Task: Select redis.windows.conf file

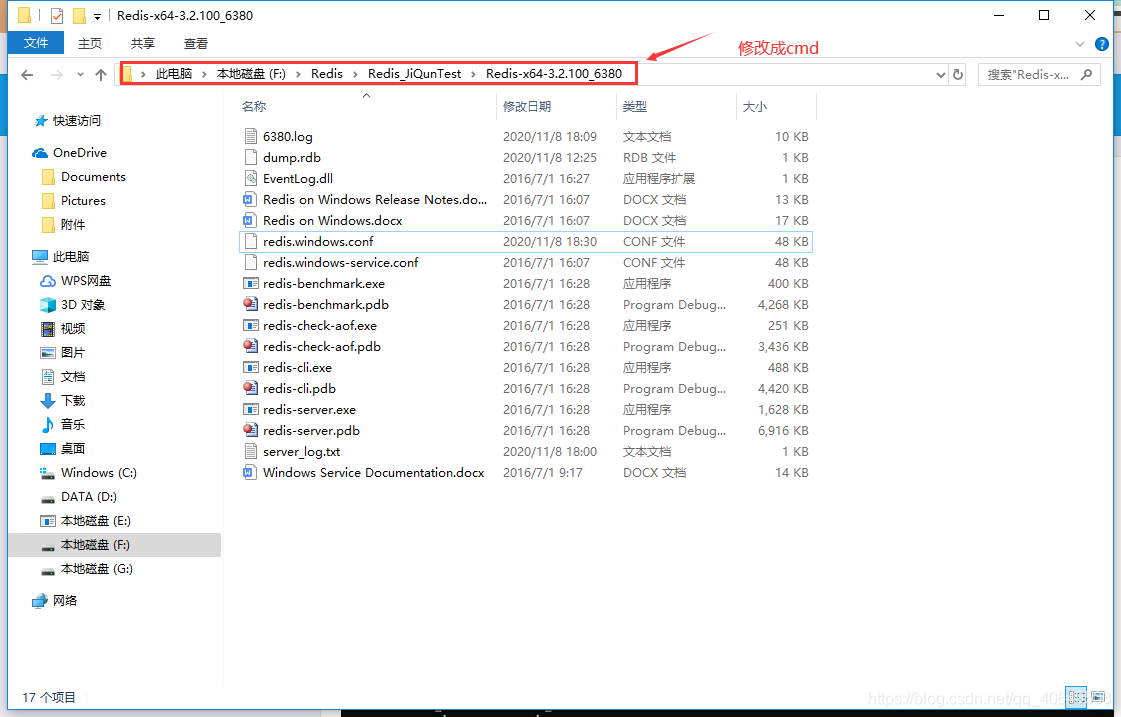Action: (318, 242)
